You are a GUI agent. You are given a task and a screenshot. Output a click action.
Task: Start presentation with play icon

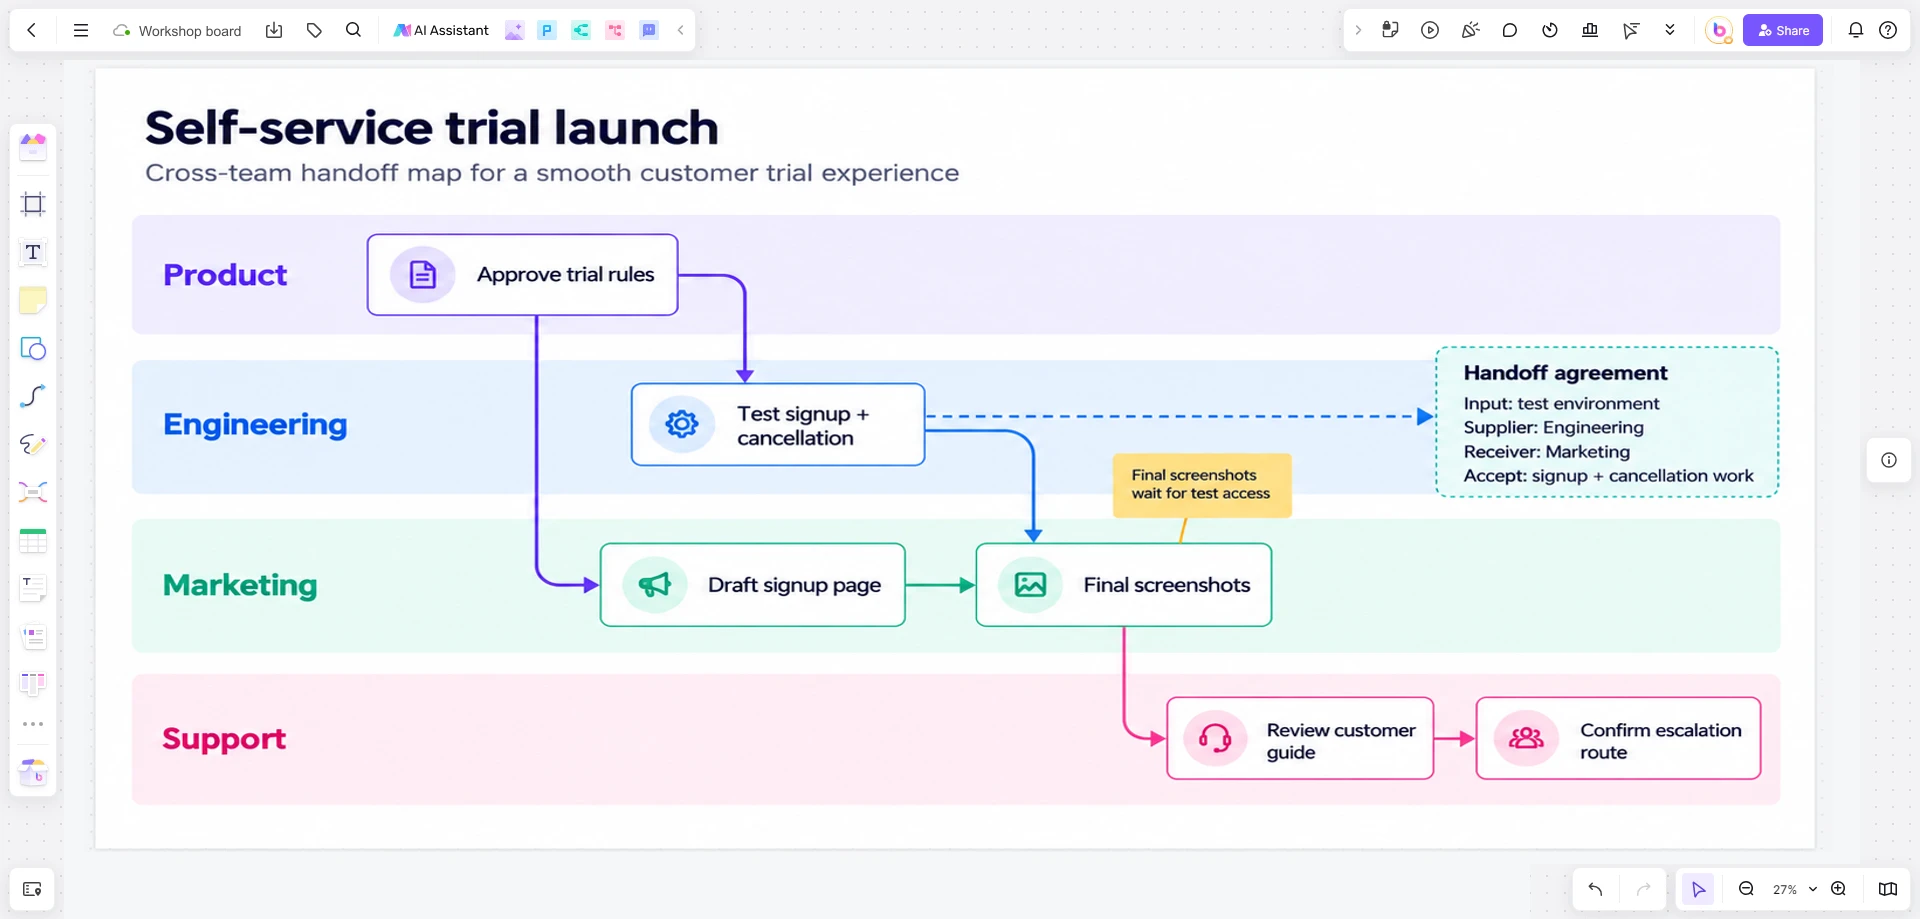point(1430,30)
